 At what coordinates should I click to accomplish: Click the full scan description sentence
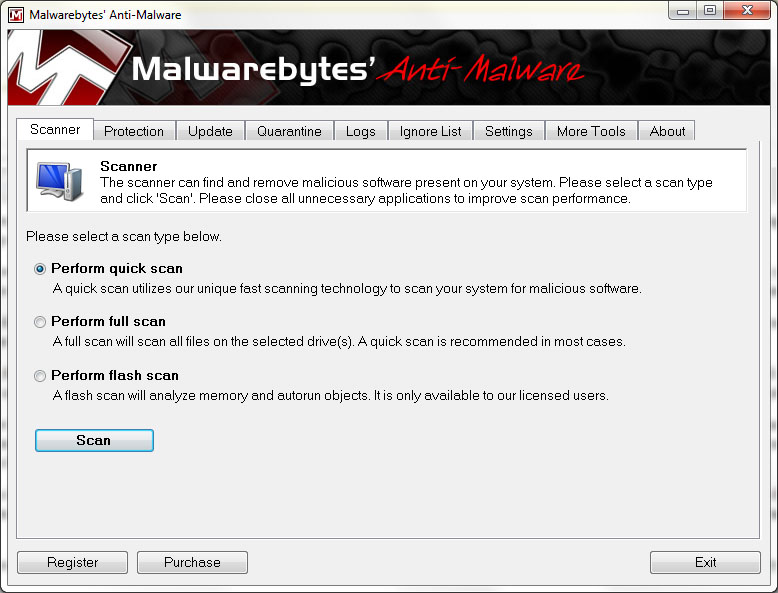(x=339, y=342)
